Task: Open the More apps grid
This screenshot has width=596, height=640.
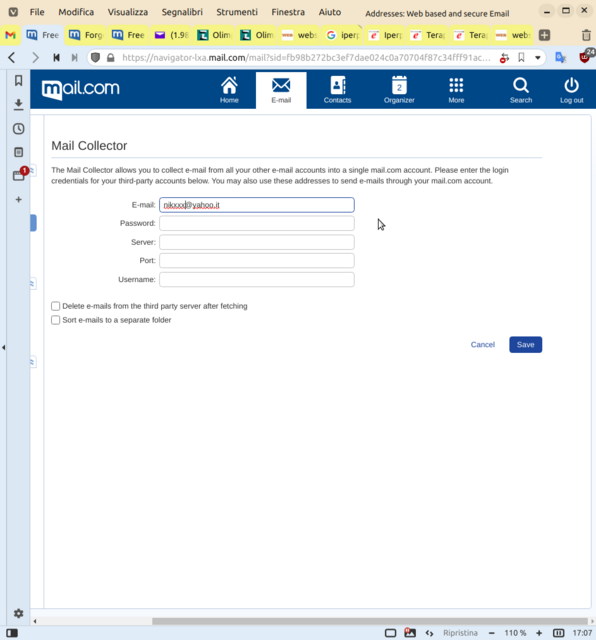Action: 456,90
